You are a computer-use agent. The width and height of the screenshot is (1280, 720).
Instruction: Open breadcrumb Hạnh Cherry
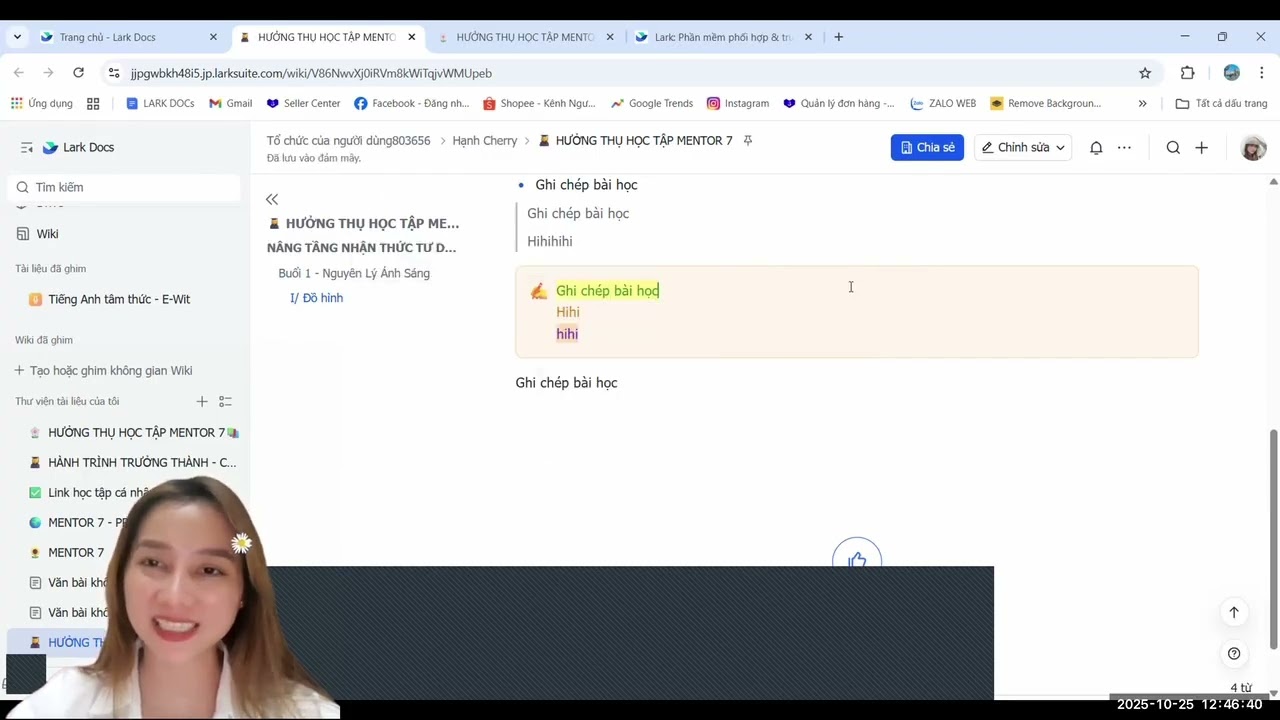click(485, 141)
